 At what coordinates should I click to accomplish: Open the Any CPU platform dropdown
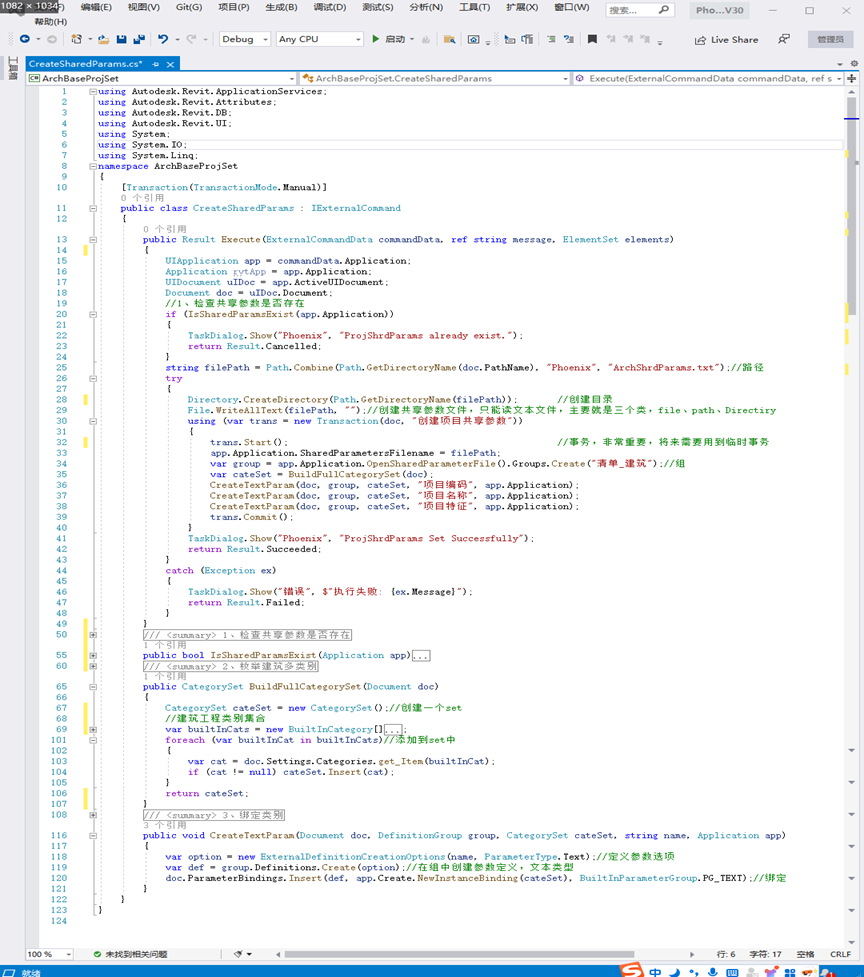tap(319, 40)
